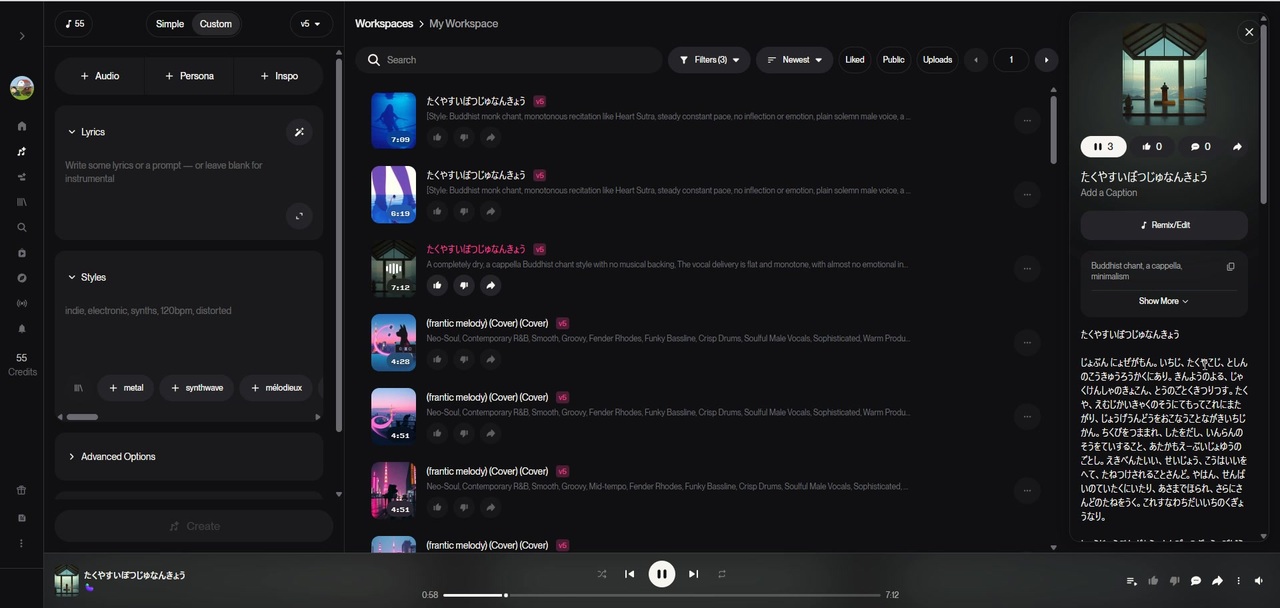Open the queue icon in player bar
Image resolution: width=1280 pixels, height=608 pixels.
(1132, 581)
